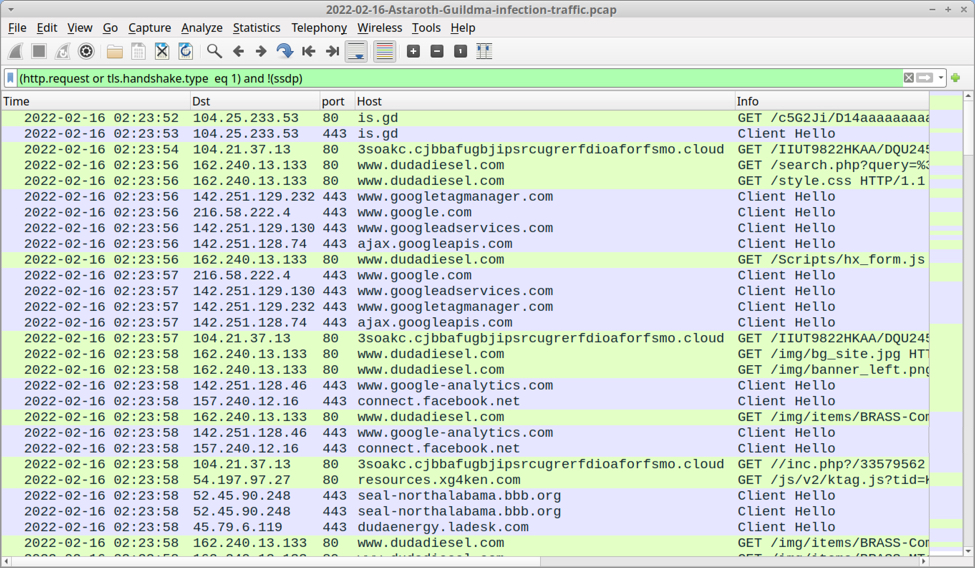Image resolution: width=975 pixels, height=568 pixels.
Task: Toggle packet list colorization
Action: (x=384, y=51)
